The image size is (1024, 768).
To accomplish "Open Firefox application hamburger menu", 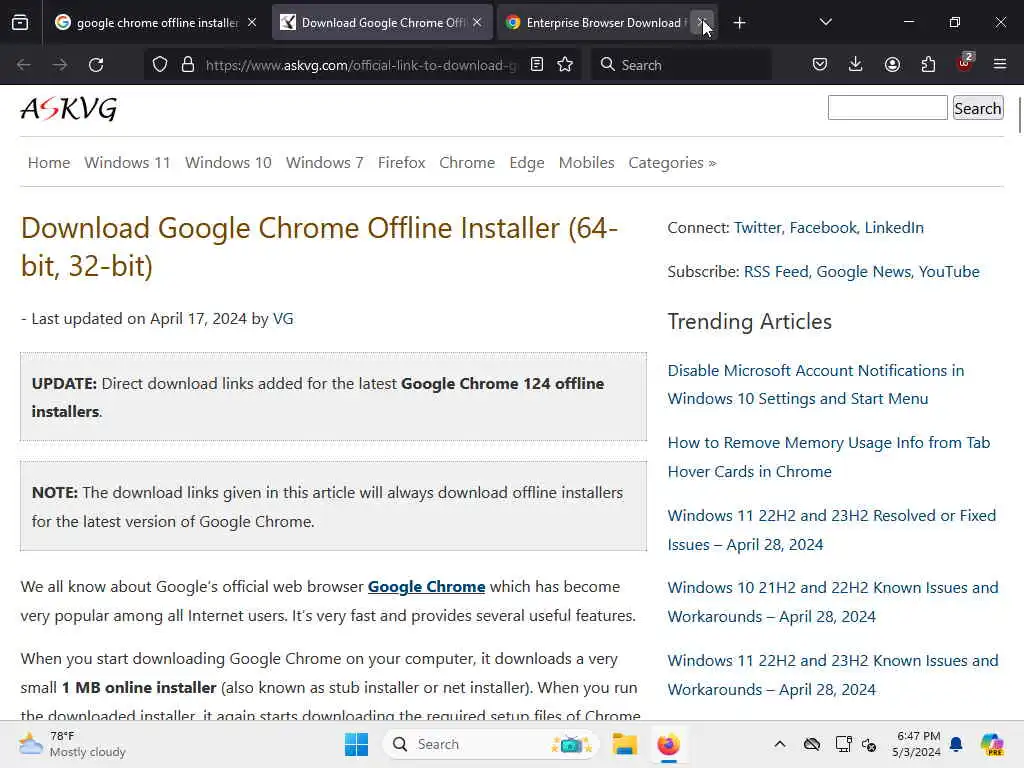I will (1000, 64).
